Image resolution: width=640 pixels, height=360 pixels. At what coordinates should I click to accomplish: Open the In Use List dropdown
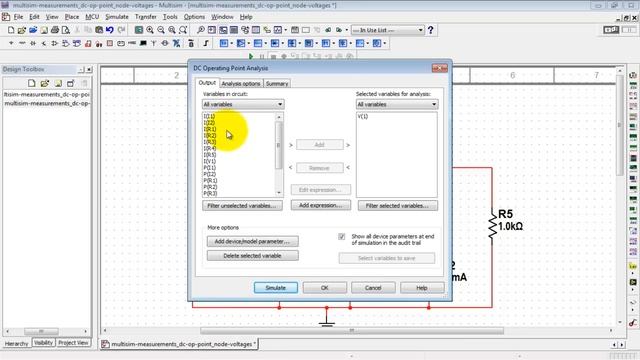tap(387, 30)
